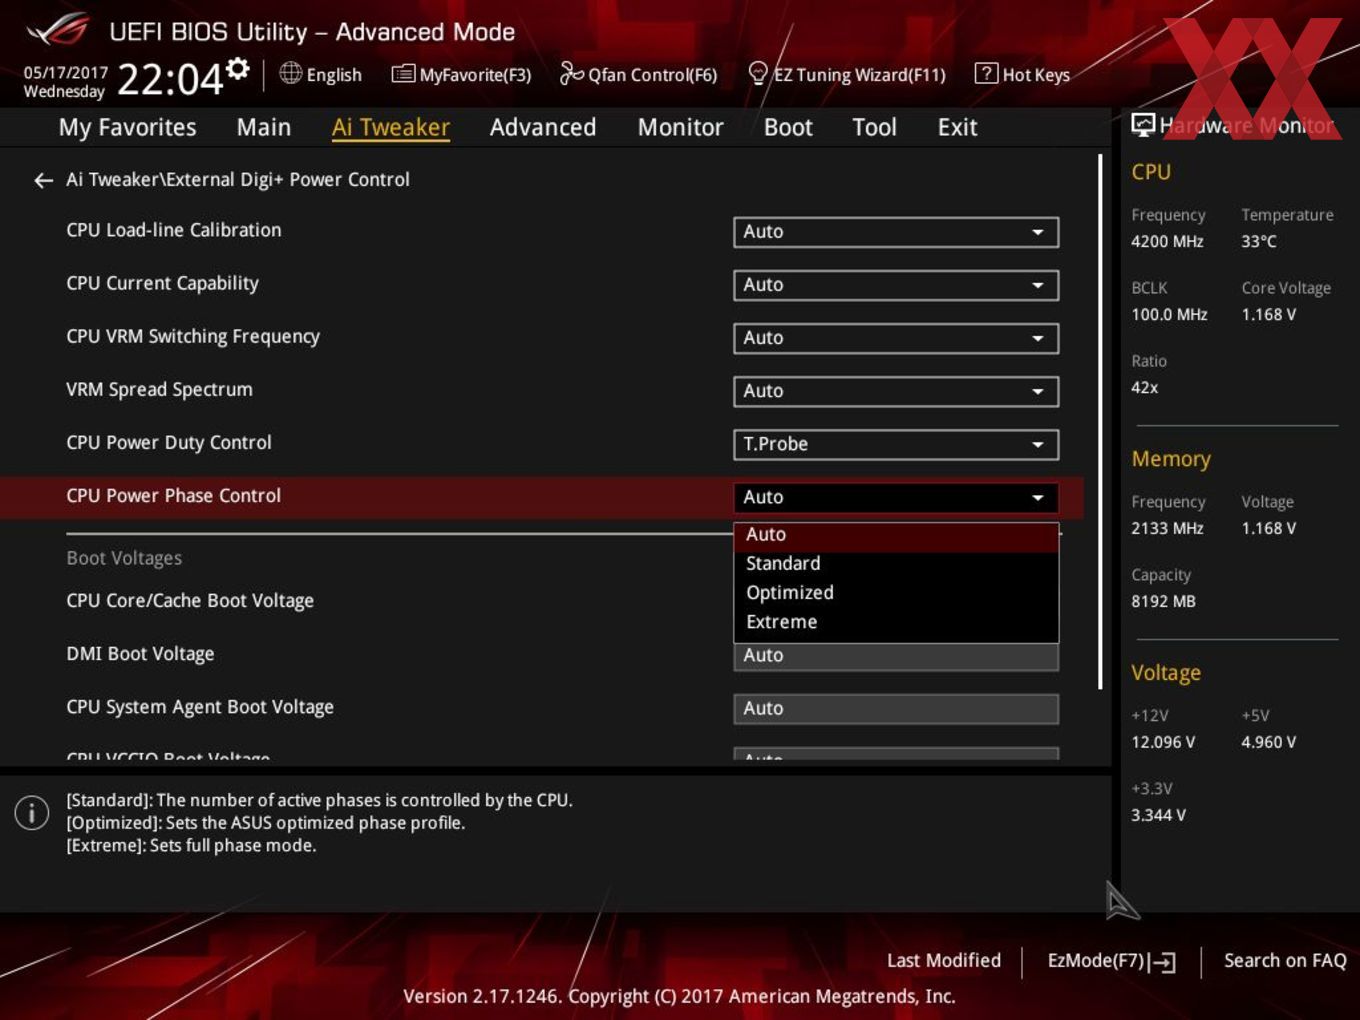Switch to Advanced tab

point(543,127)
